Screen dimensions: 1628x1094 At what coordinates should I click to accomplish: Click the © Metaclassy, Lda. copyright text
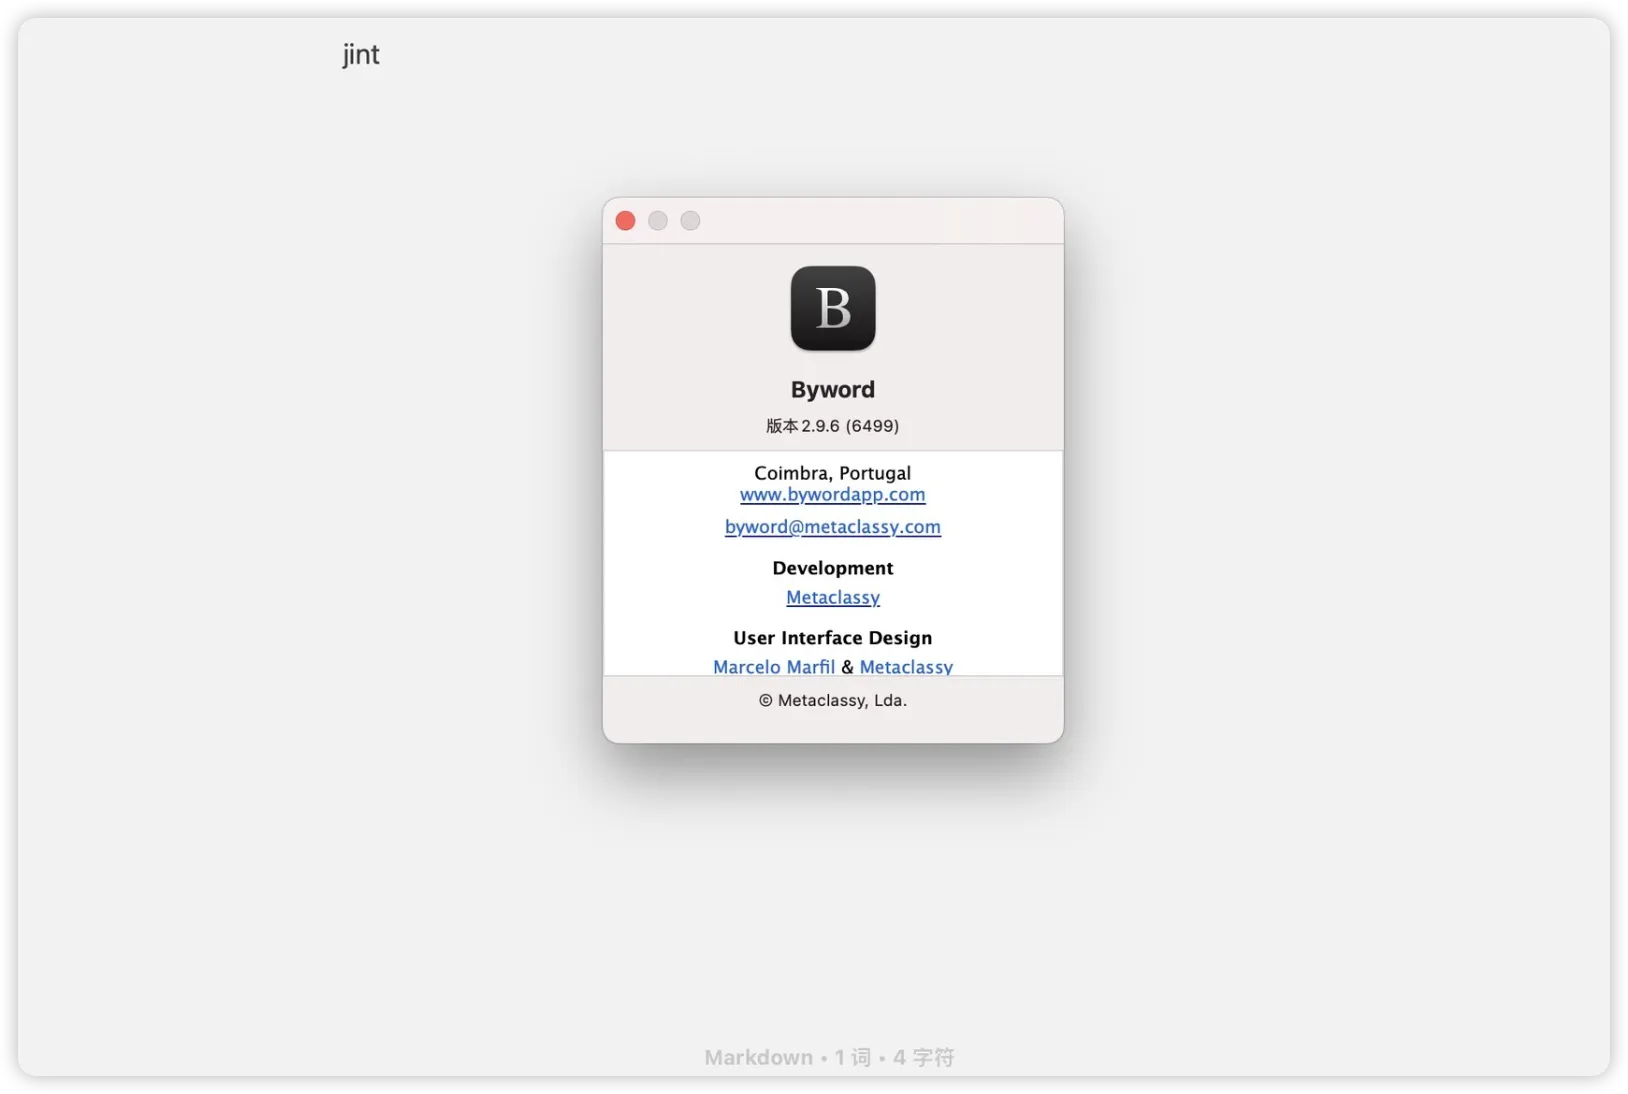click(833, 700)
